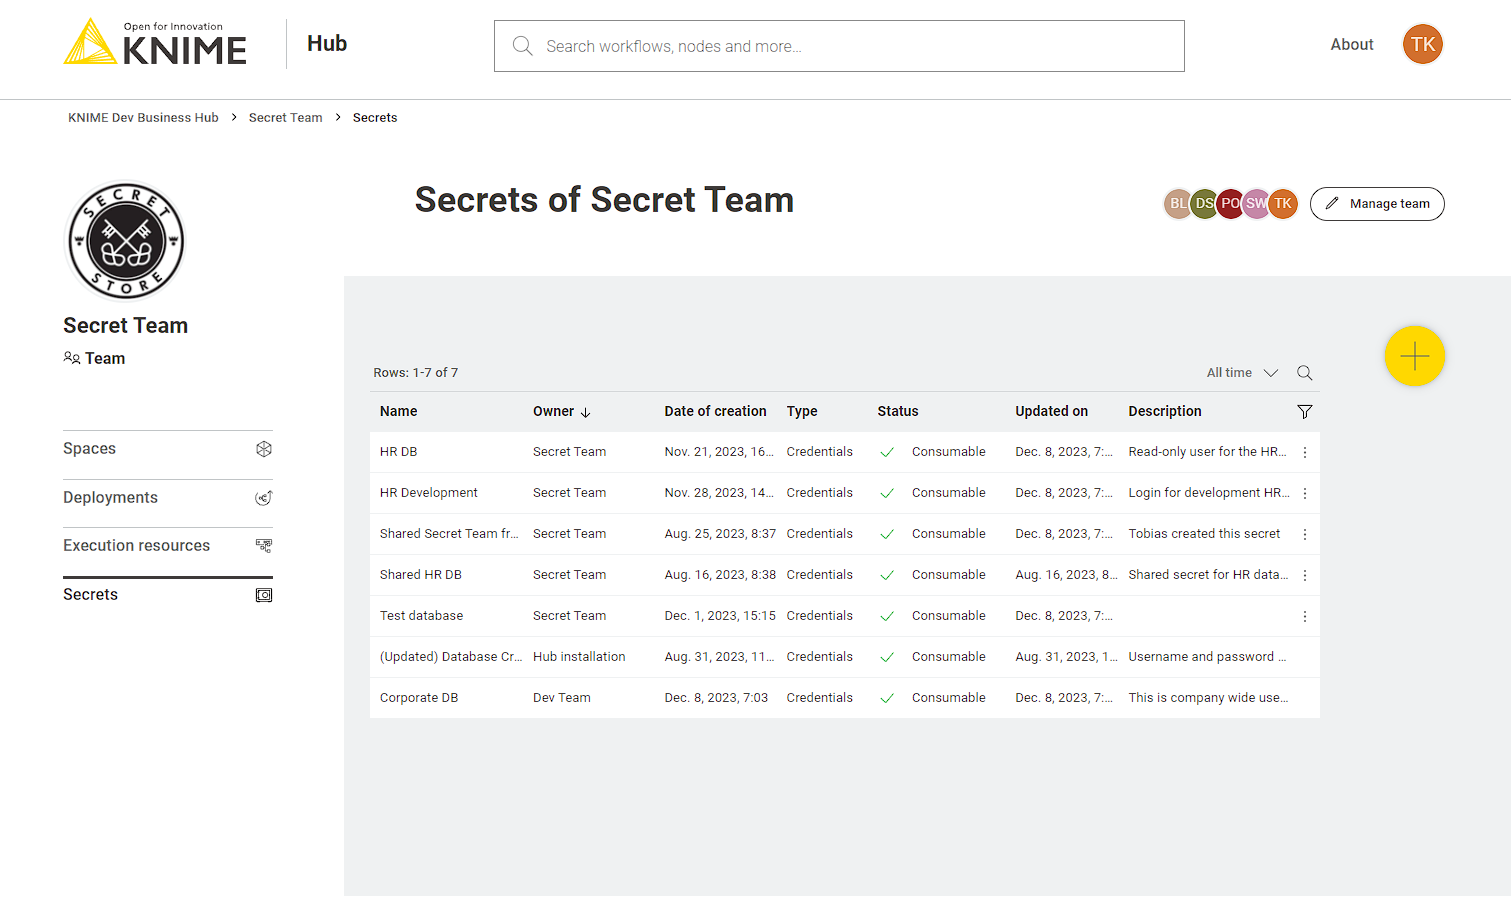Click the Secrets breadcrumb item
Viewport: 1511px width, 917px height.
[x=375, y=118]
